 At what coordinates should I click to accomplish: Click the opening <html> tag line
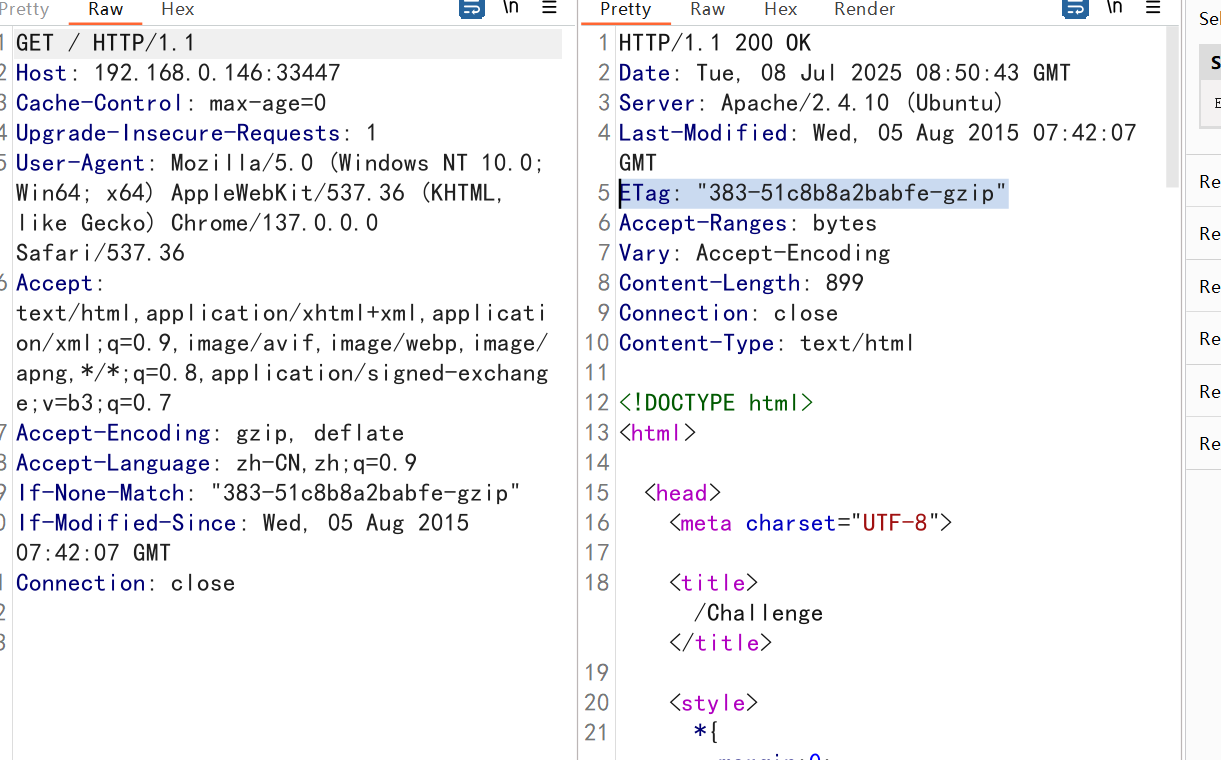coord(657,433)
